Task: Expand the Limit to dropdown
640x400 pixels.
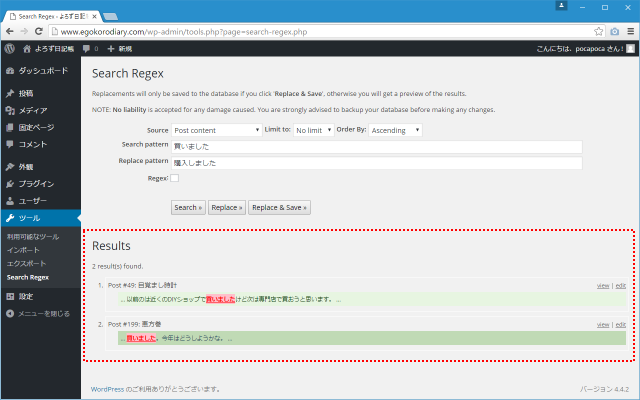Action: (314, 130)
